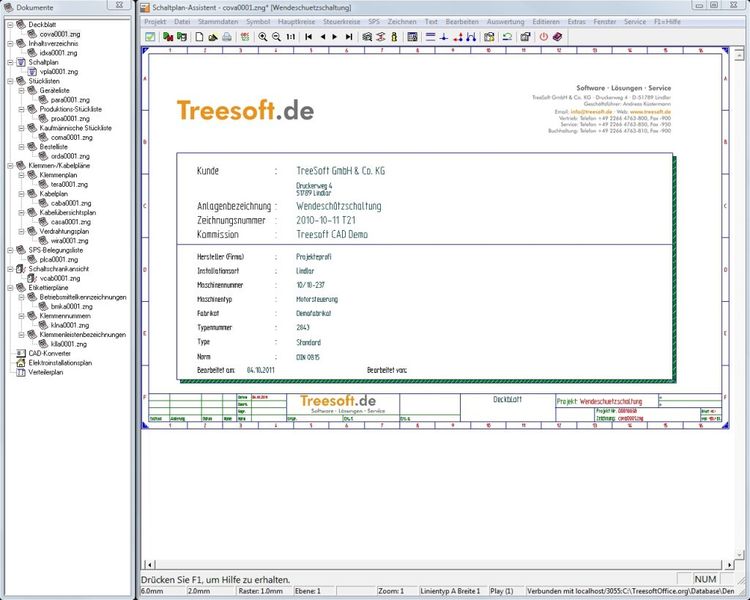Click the zoom-in magnifier icon
The width and height of the screenshot is (750, 600).
[x=263, y=37]
